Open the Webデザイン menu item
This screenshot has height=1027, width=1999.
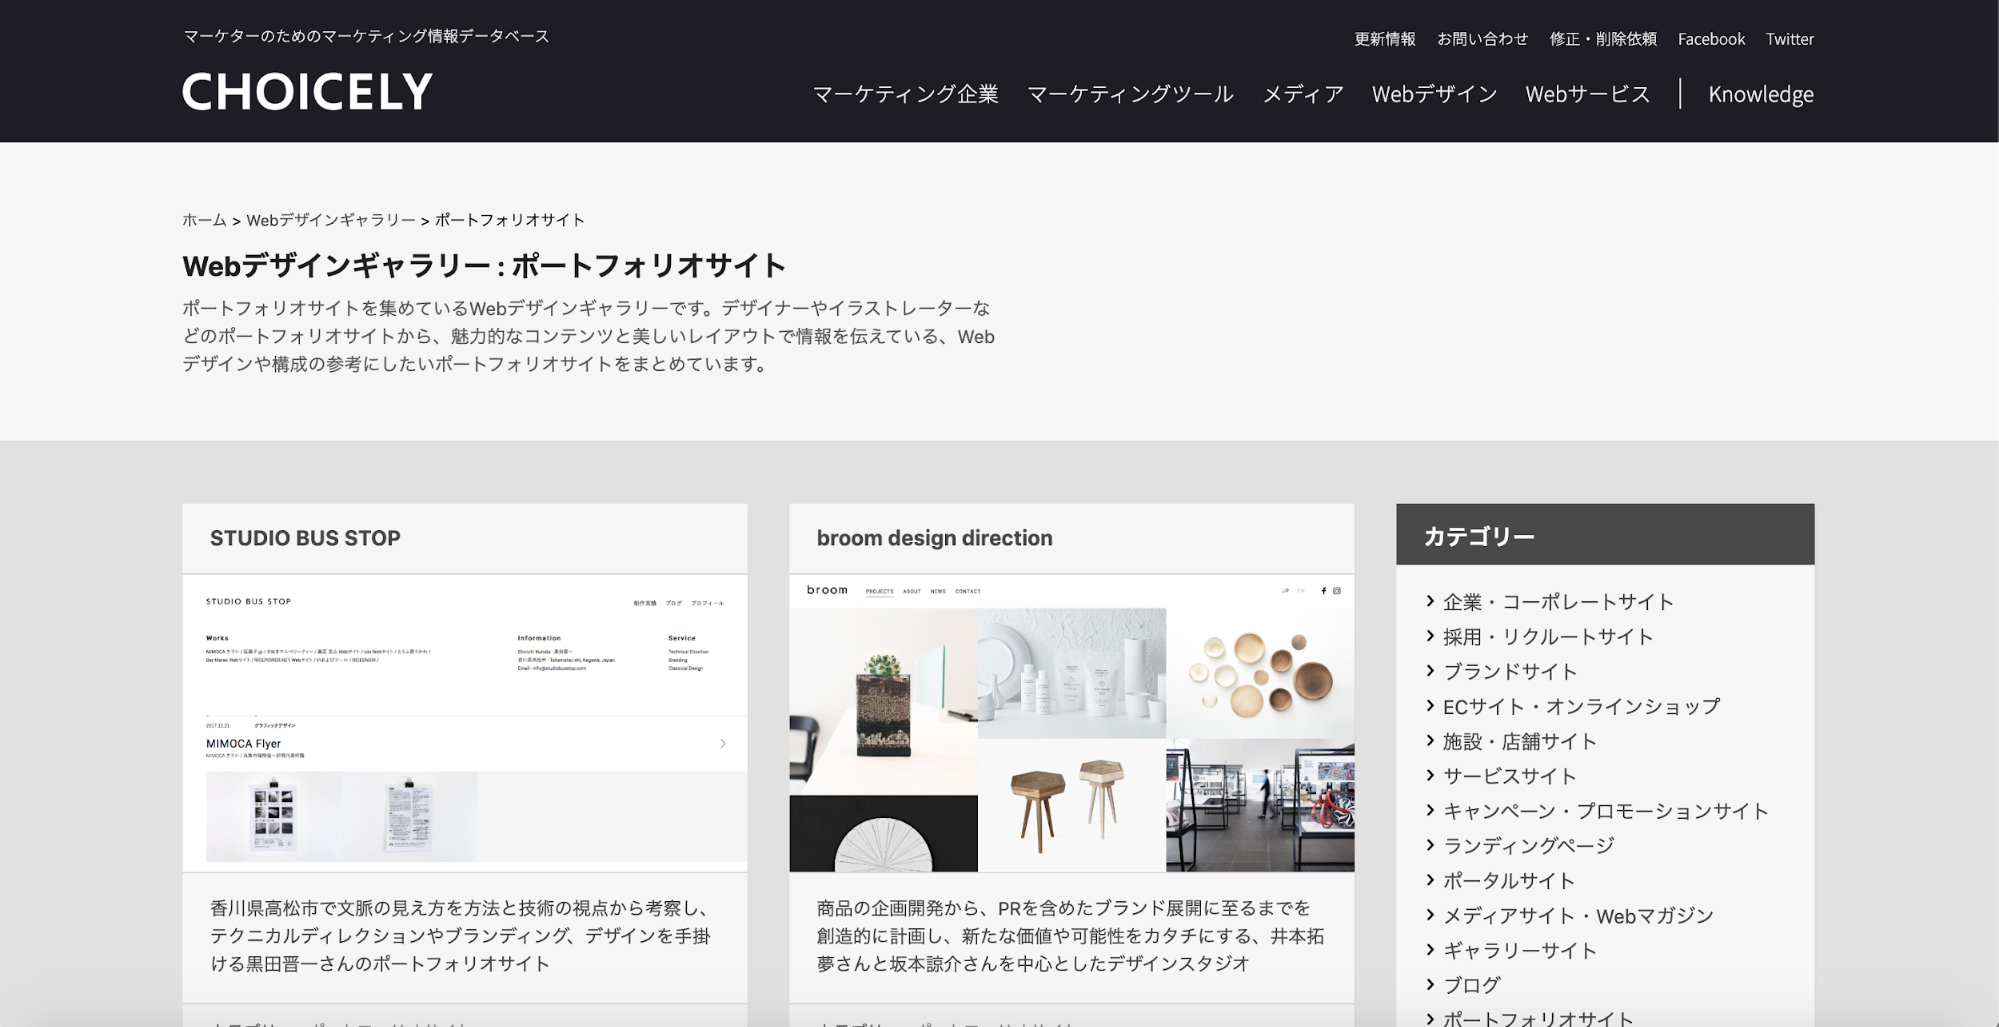coord(1434,94)
